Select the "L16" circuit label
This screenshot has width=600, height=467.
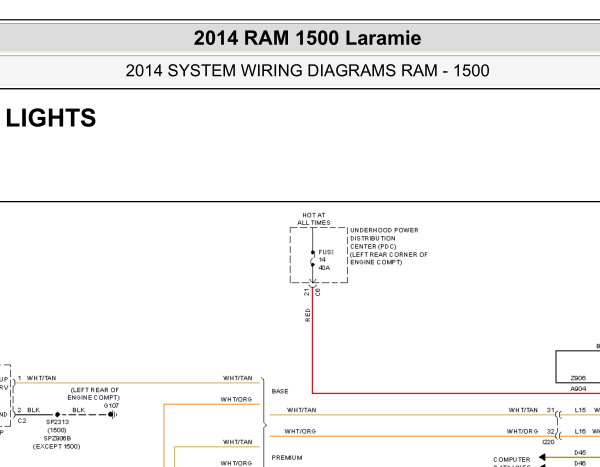(580, 432)
